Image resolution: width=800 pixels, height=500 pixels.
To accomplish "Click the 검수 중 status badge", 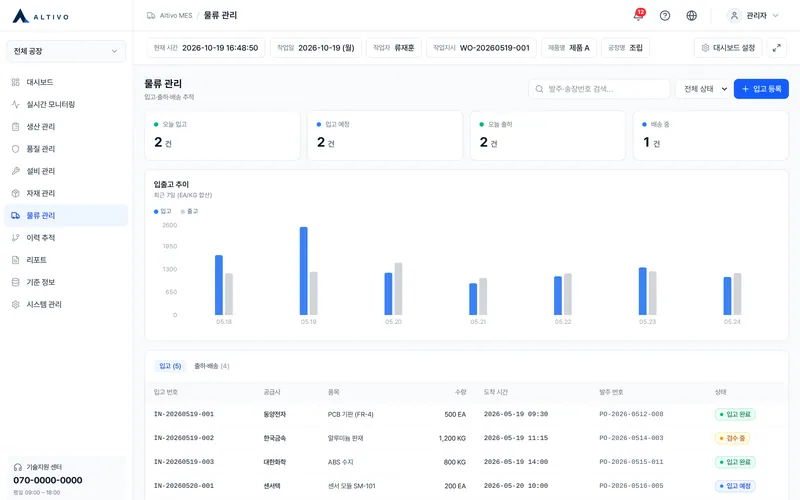I will pyautogui.click(x=732, y=438).
